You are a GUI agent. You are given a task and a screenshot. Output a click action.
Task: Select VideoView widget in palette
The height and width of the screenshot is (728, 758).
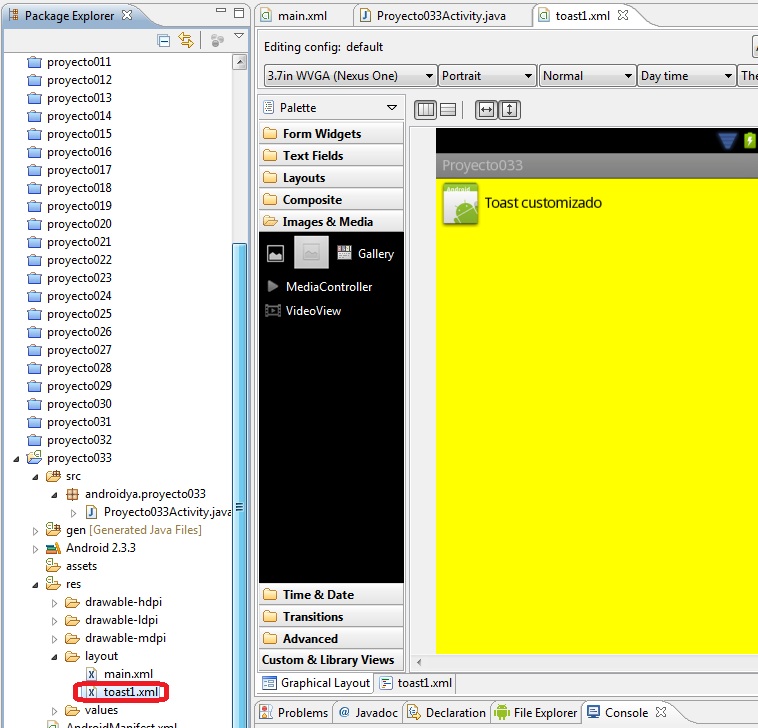(x=304, y=311)
